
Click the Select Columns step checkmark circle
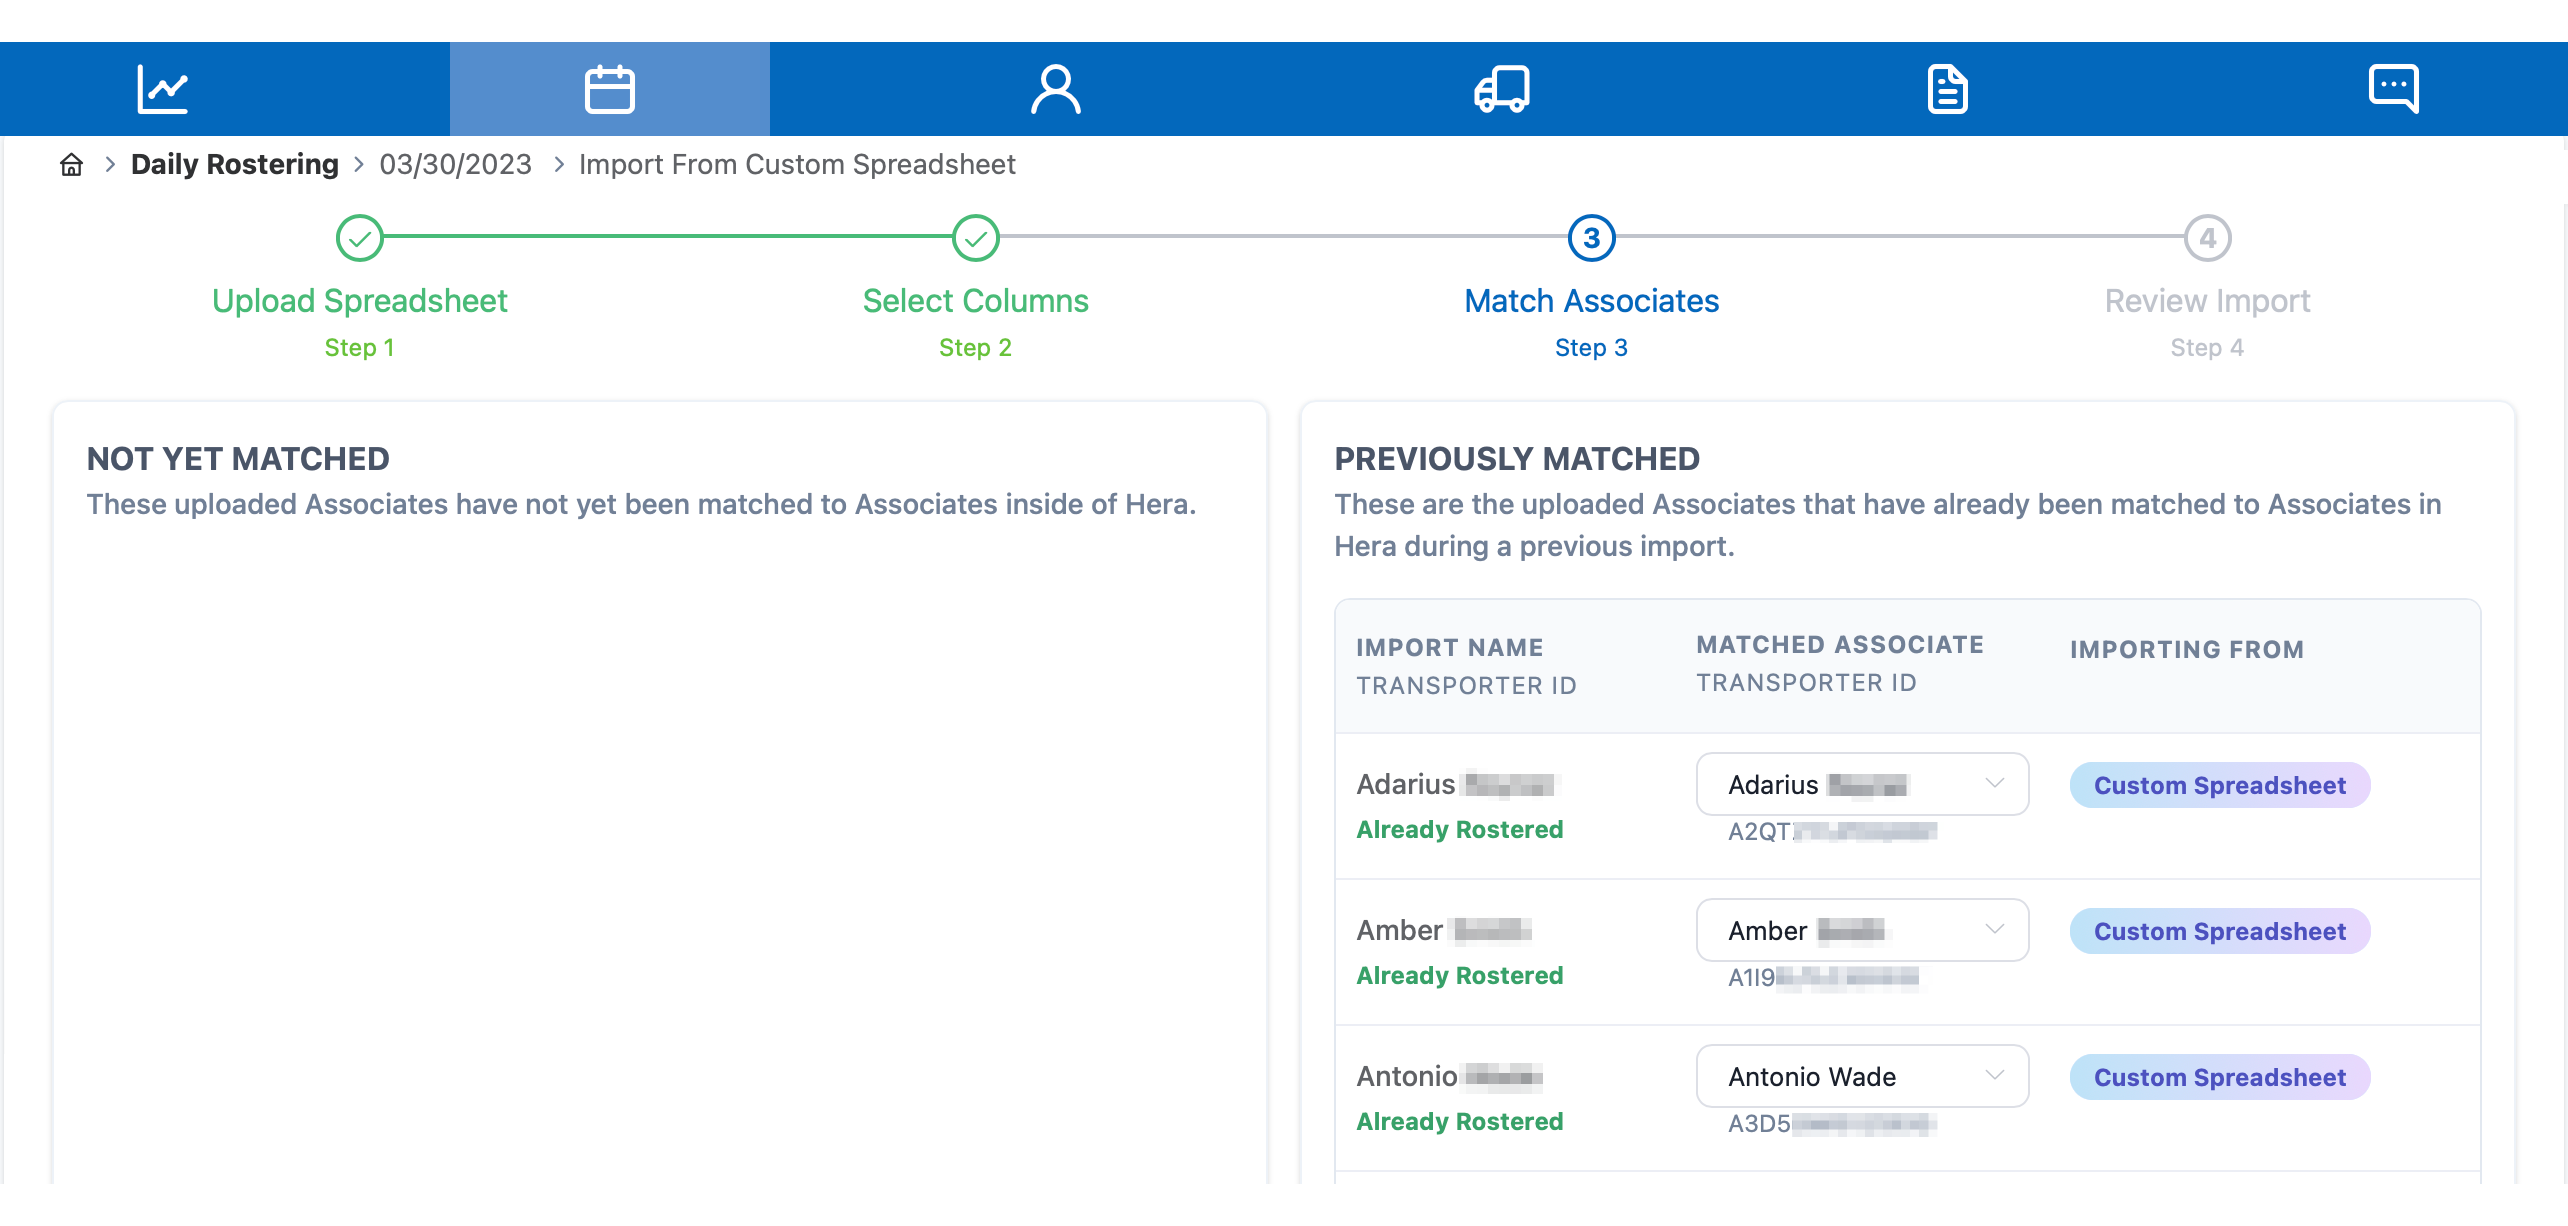(975, 238)
